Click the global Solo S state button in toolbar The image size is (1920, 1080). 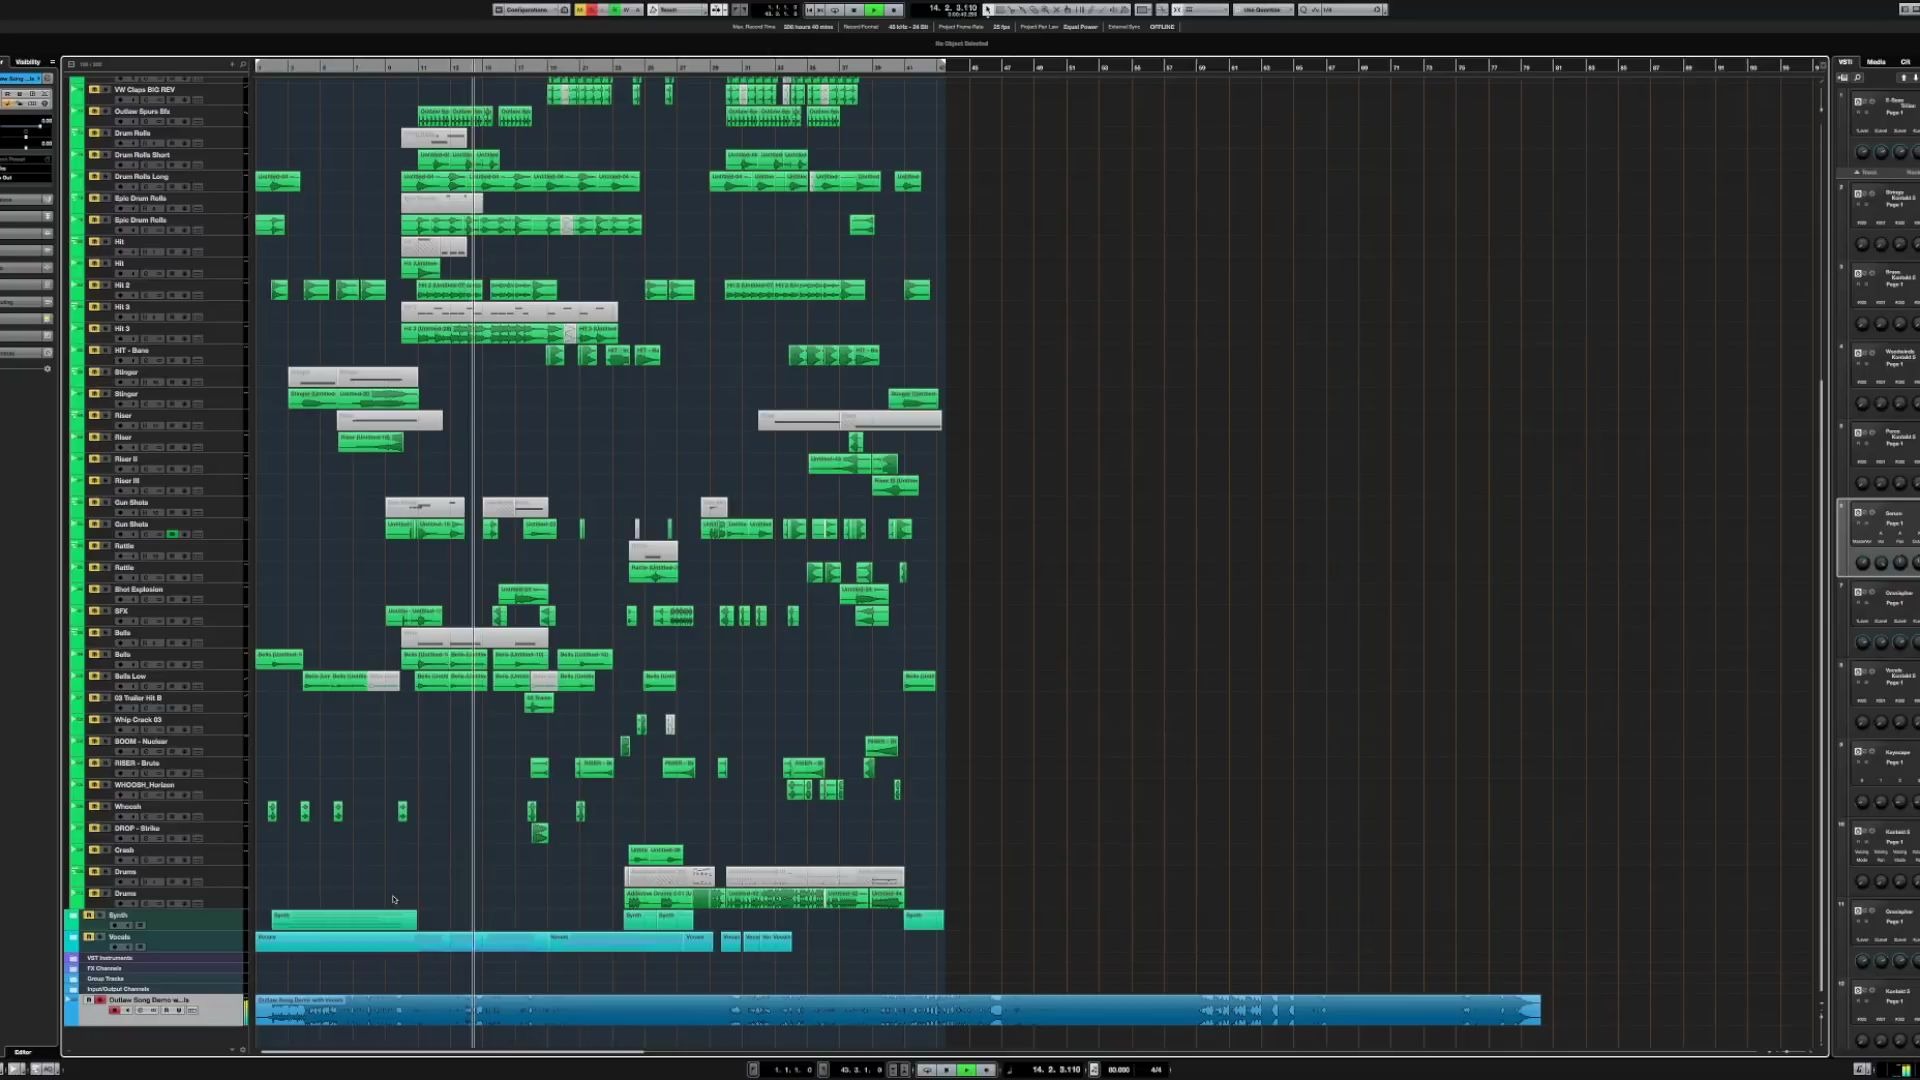[x=591, y=10]
